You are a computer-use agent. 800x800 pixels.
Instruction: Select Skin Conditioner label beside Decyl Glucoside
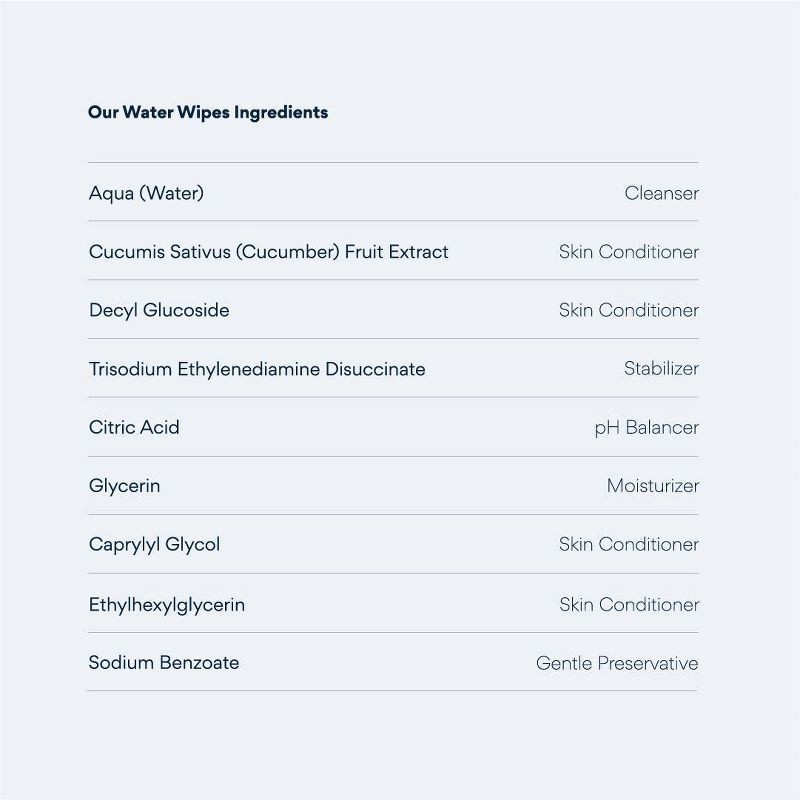628,310
